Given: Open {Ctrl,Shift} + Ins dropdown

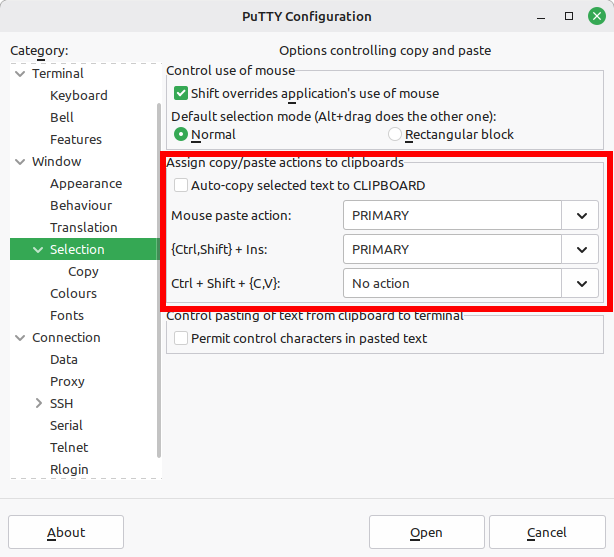Looking at the screenshot, I should (581, 249).
